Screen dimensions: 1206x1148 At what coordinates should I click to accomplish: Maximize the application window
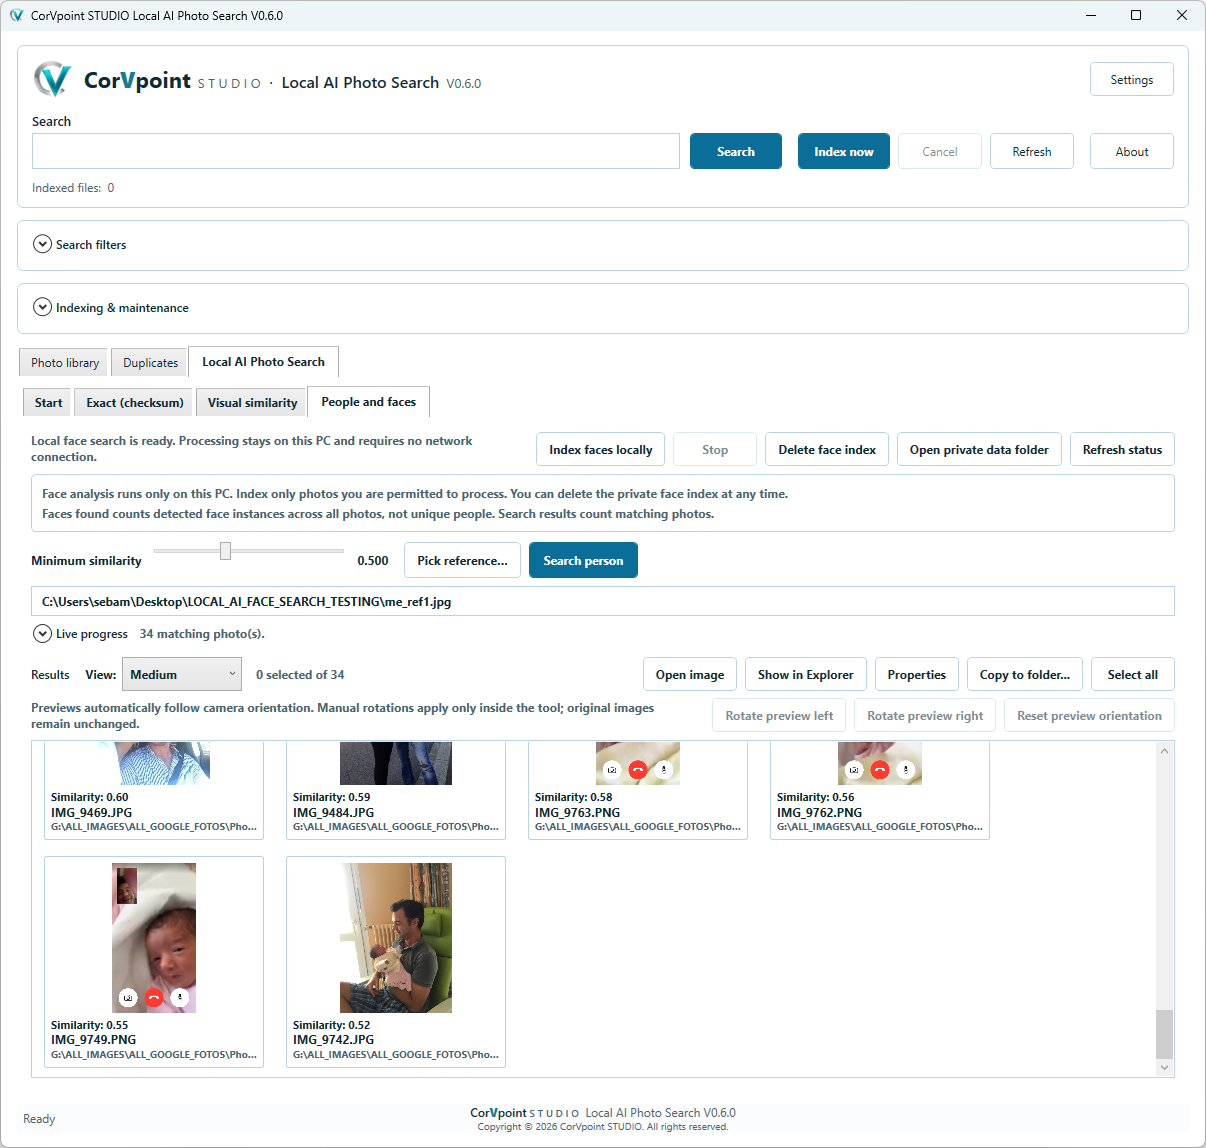(1136, 15)
